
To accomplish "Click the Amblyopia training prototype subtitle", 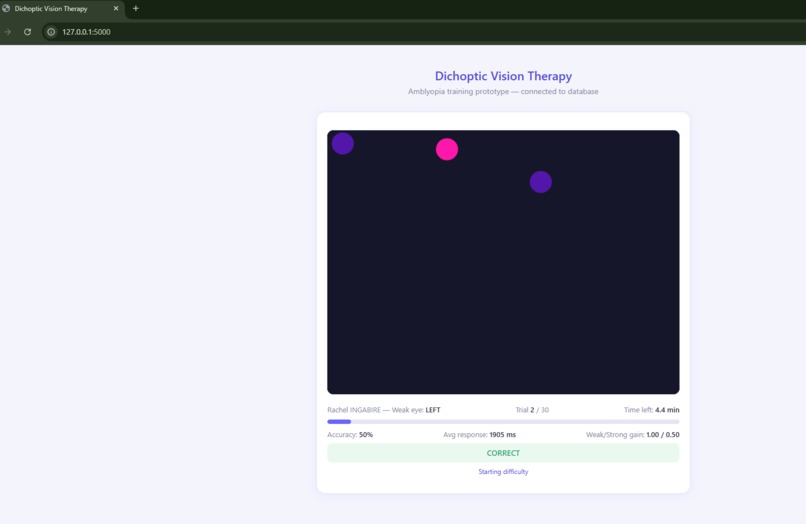I will click(x=503, y=92).
